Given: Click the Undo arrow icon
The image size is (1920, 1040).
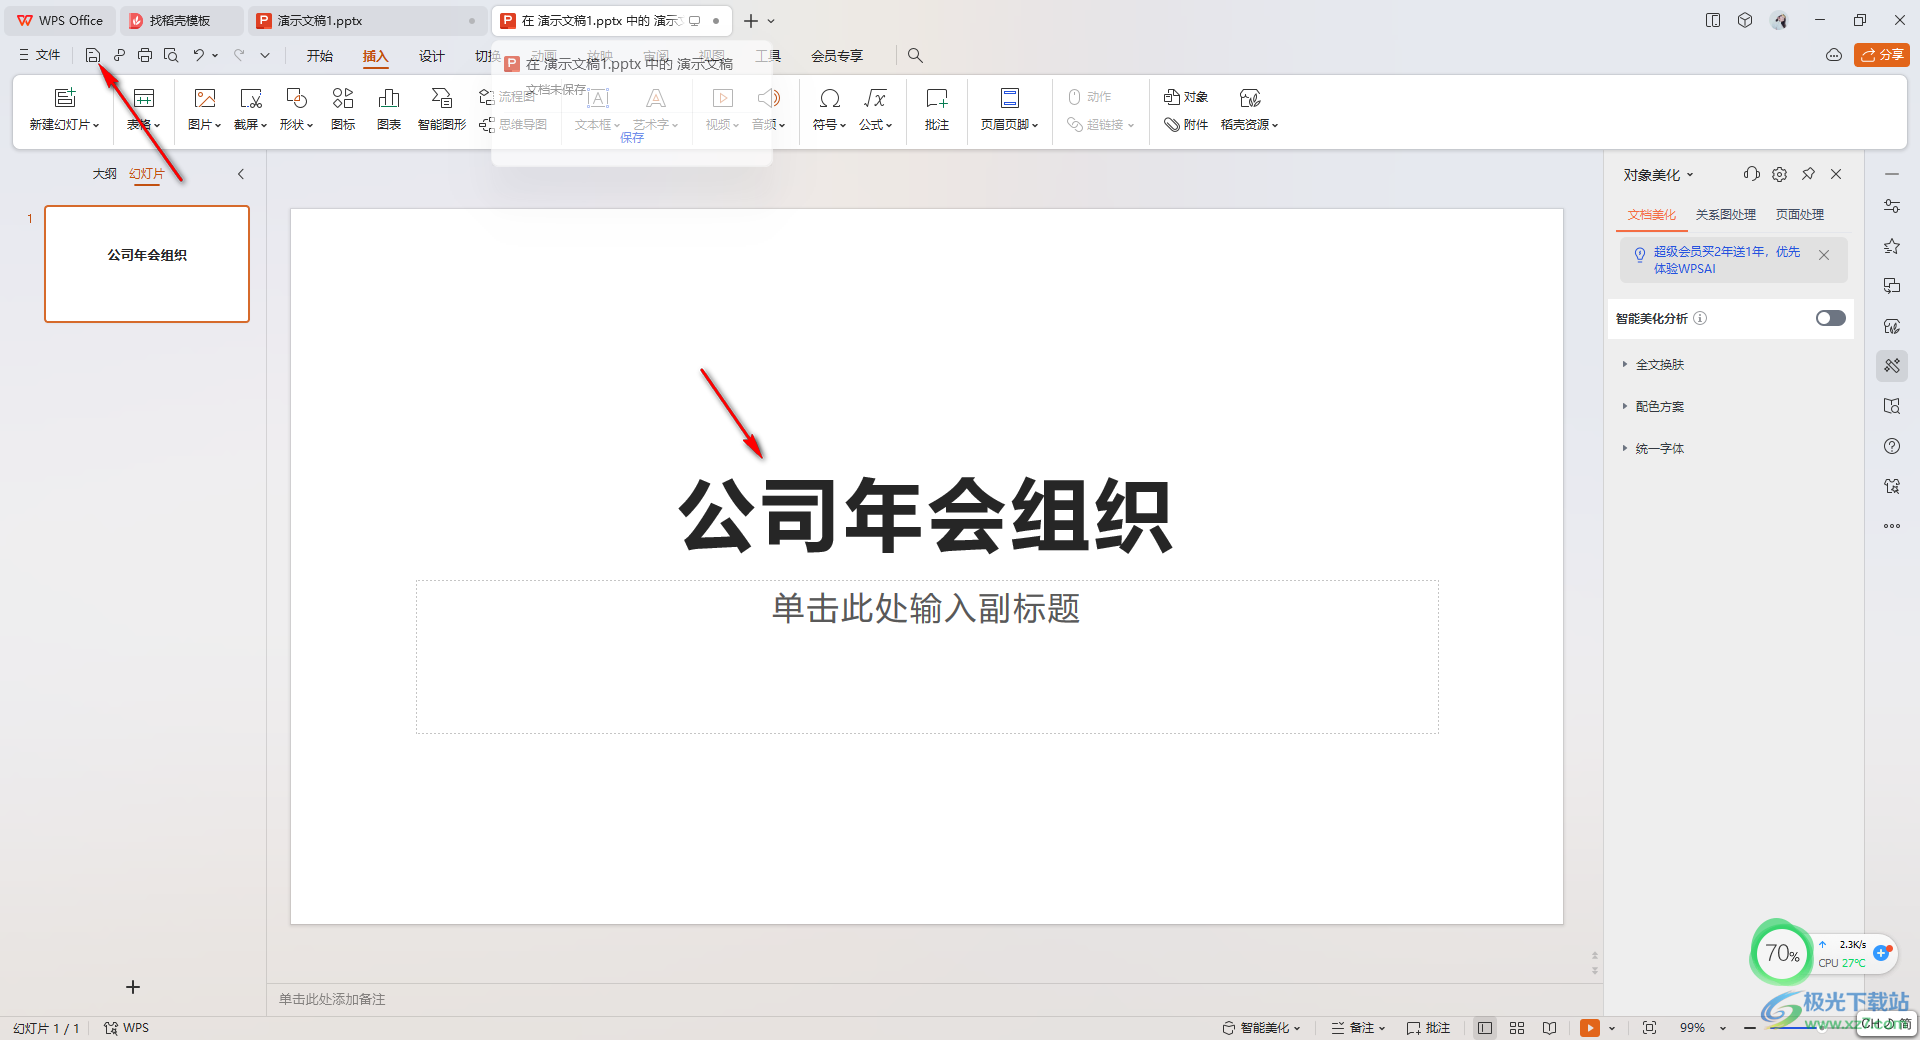Looking at the screenshot, I should point(199,55).
